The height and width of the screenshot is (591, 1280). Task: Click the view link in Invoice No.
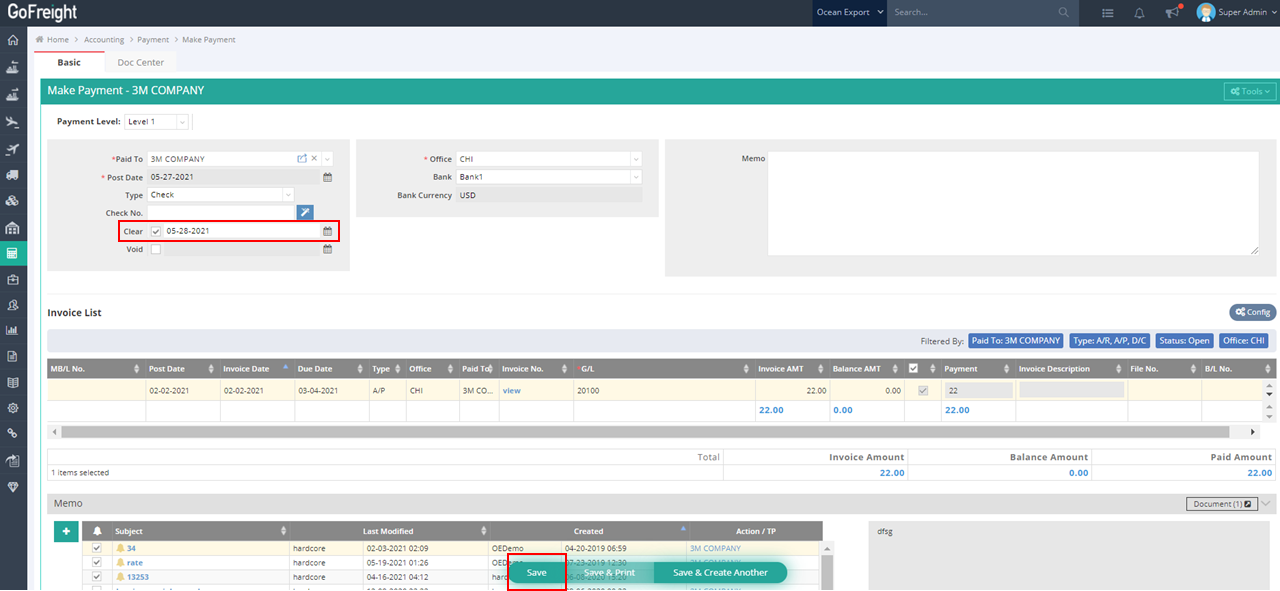tap(511, 391)
